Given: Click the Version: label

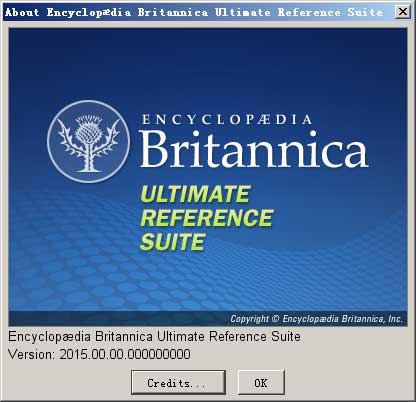Looking at the screenshot, I should [31, 354].
